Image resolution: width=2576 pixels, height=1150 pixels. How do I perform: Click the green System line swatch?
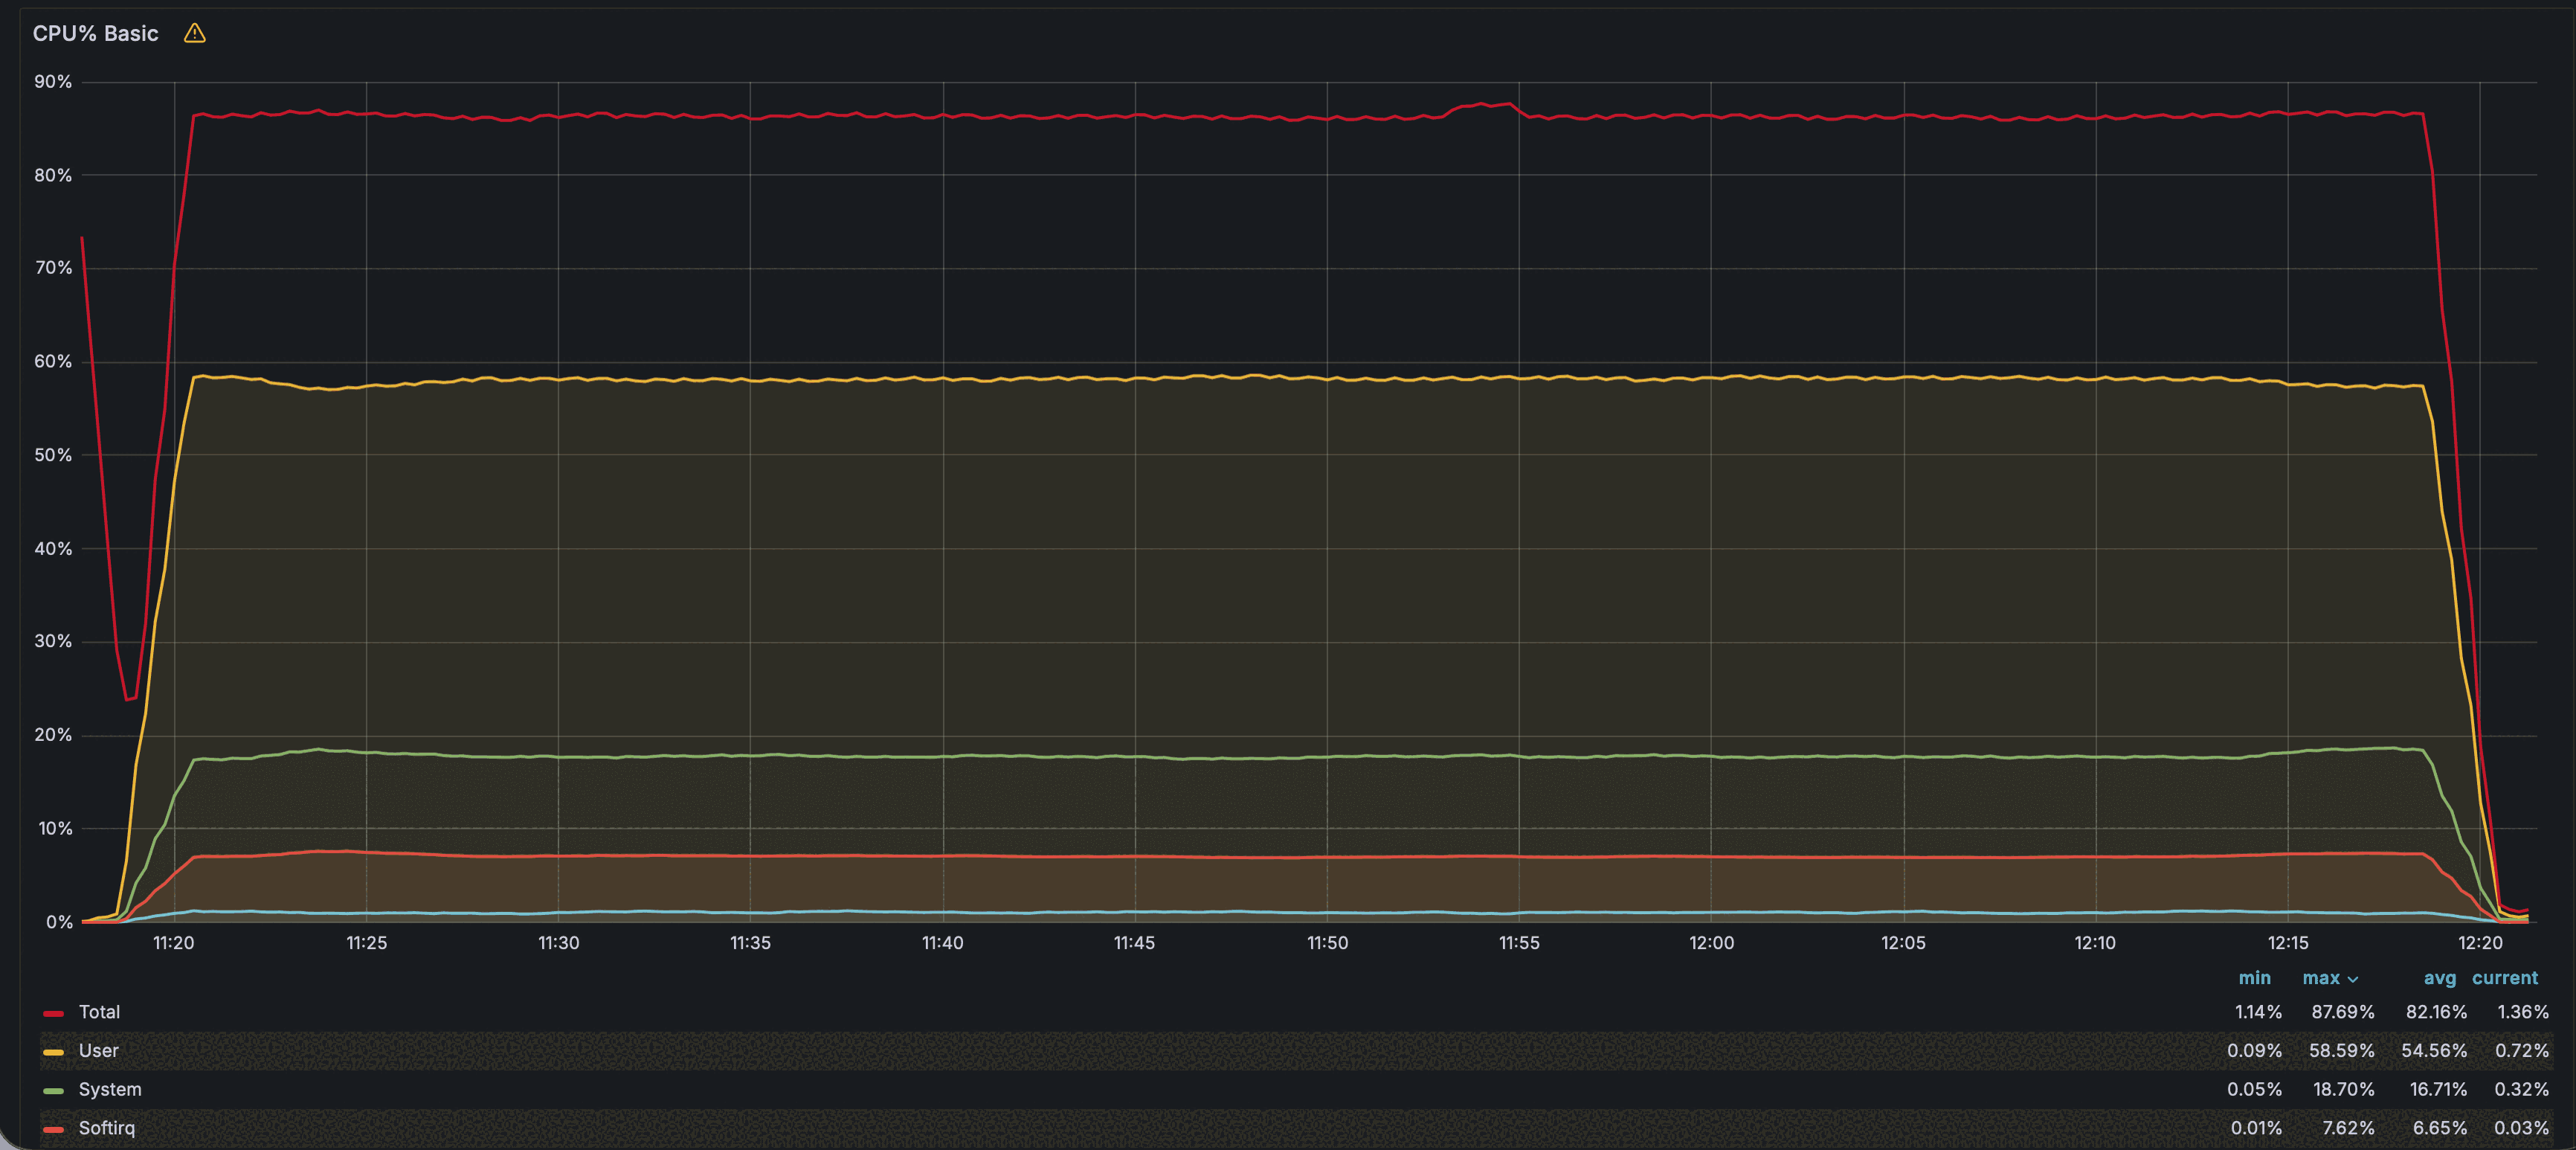pos(53,1090)
